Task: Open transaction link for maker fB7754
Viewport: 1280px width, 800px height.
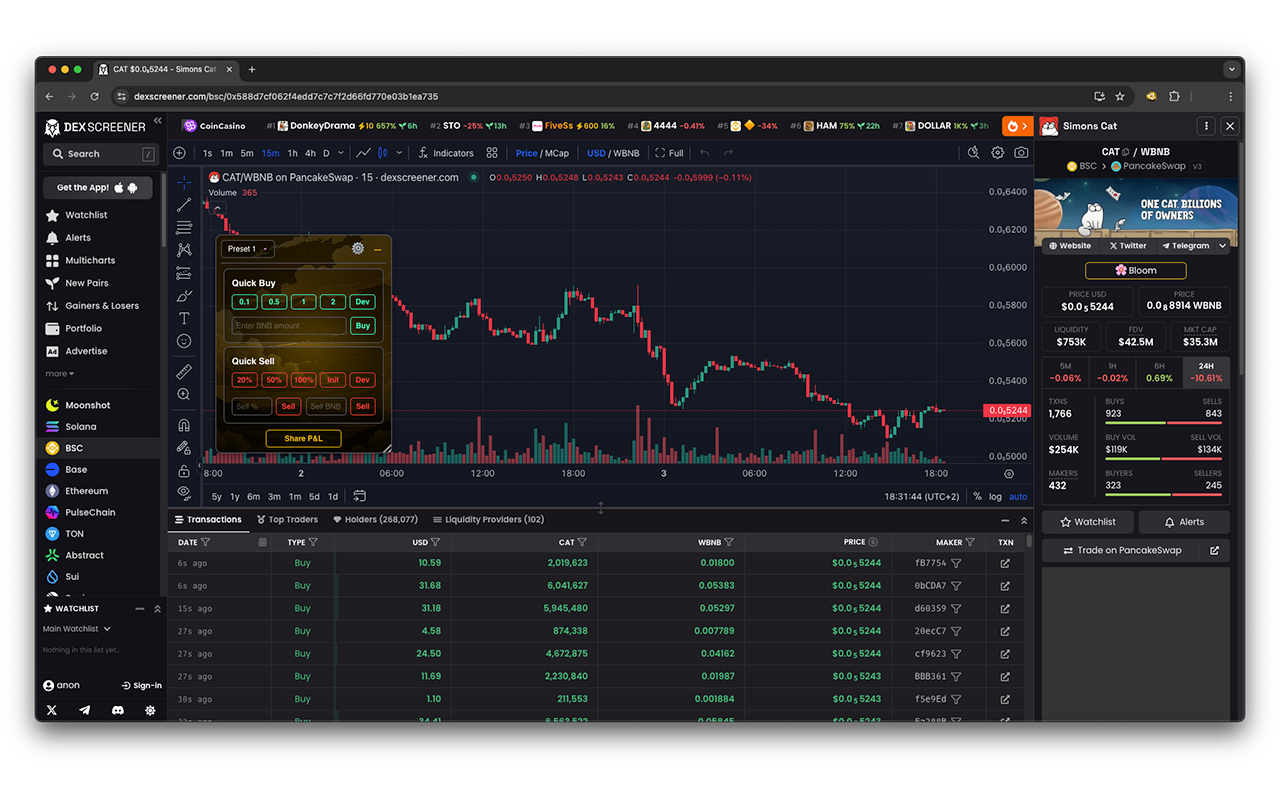Action: pos(1005,563)
